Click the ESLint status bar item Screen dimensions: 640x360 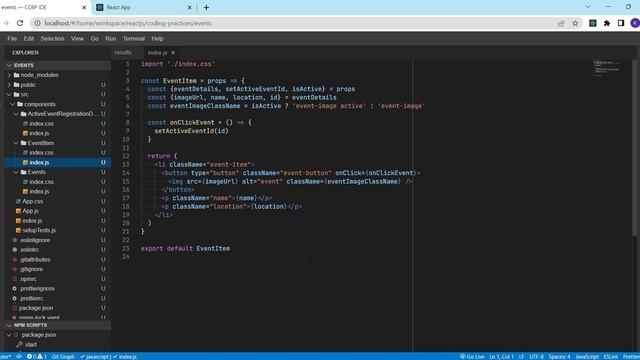(x=611, y=356)
